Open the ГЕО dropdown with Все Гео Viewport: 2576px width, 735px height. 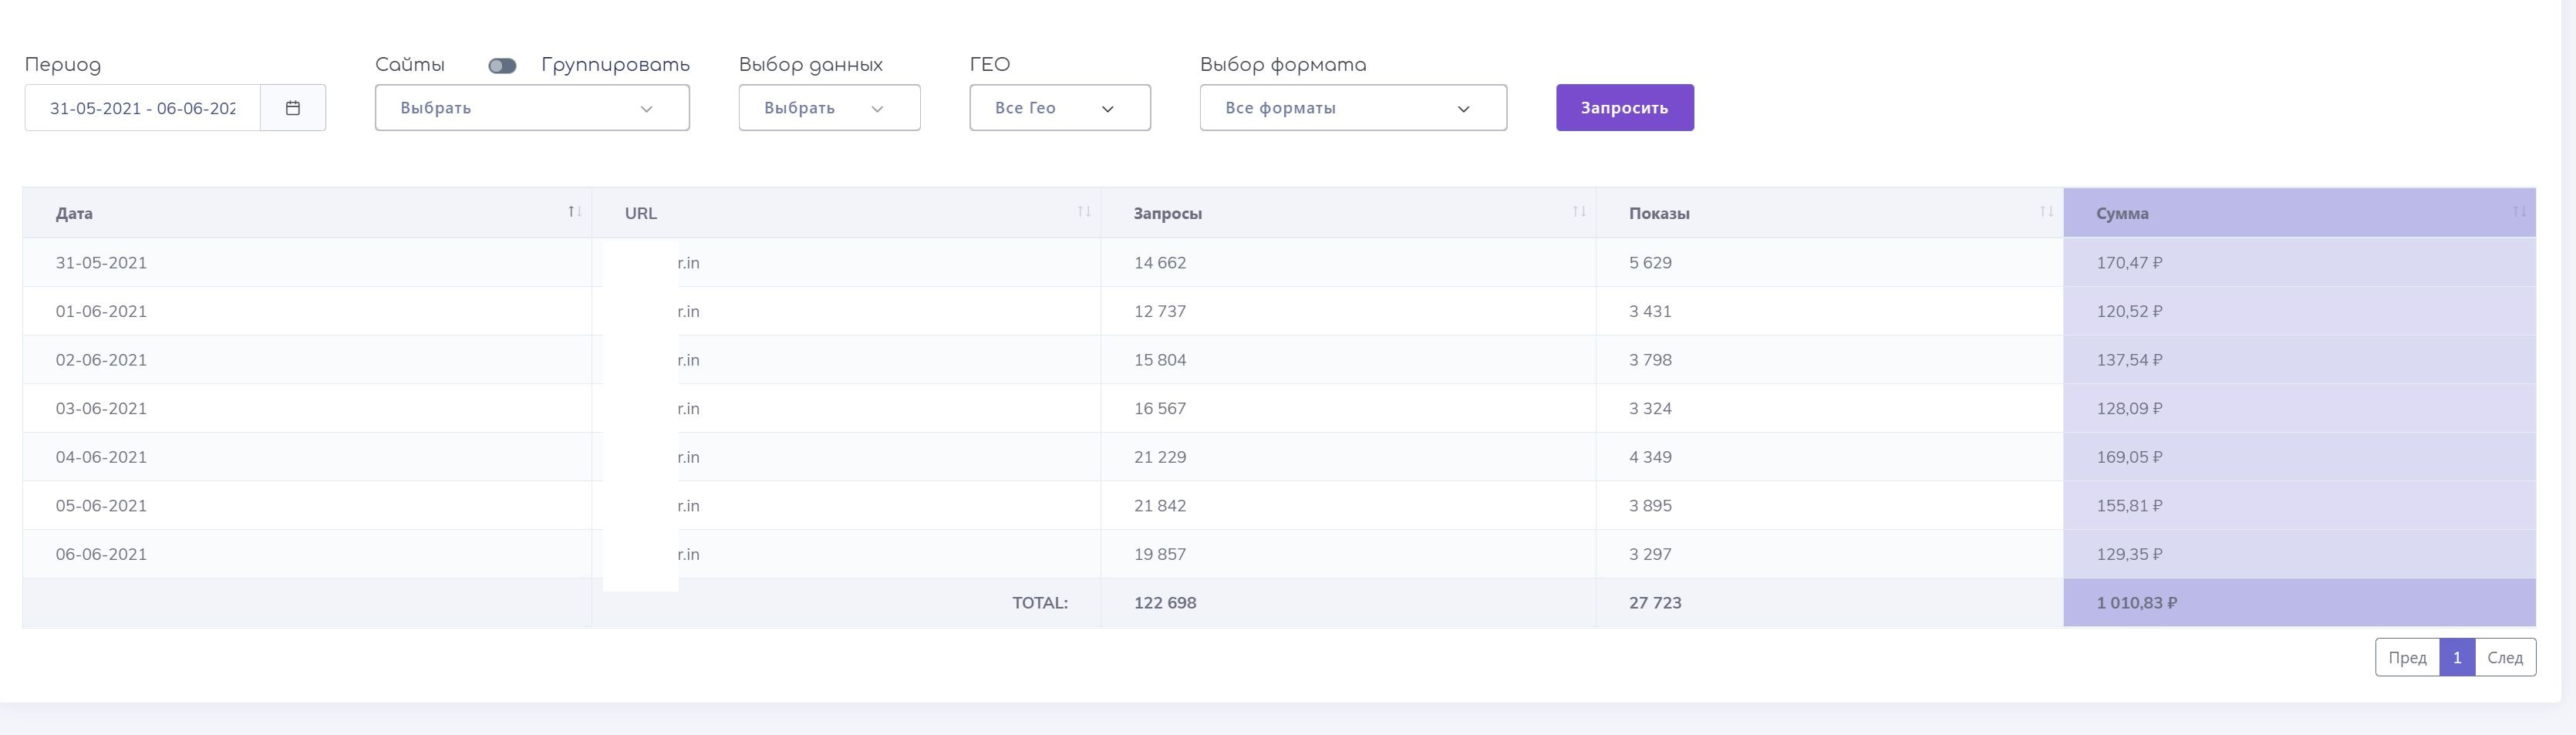(x=1059, y=108)
